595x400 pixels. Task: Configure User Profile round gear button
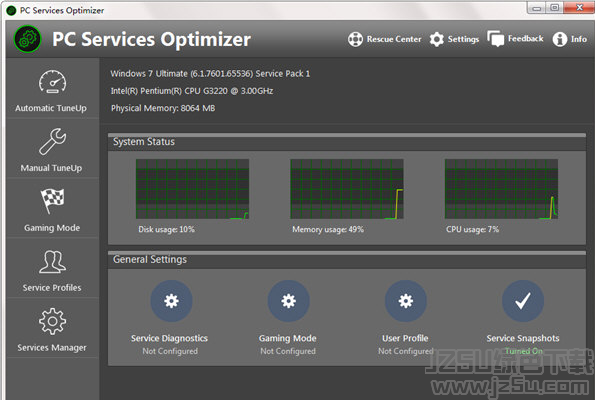point(406,301)
